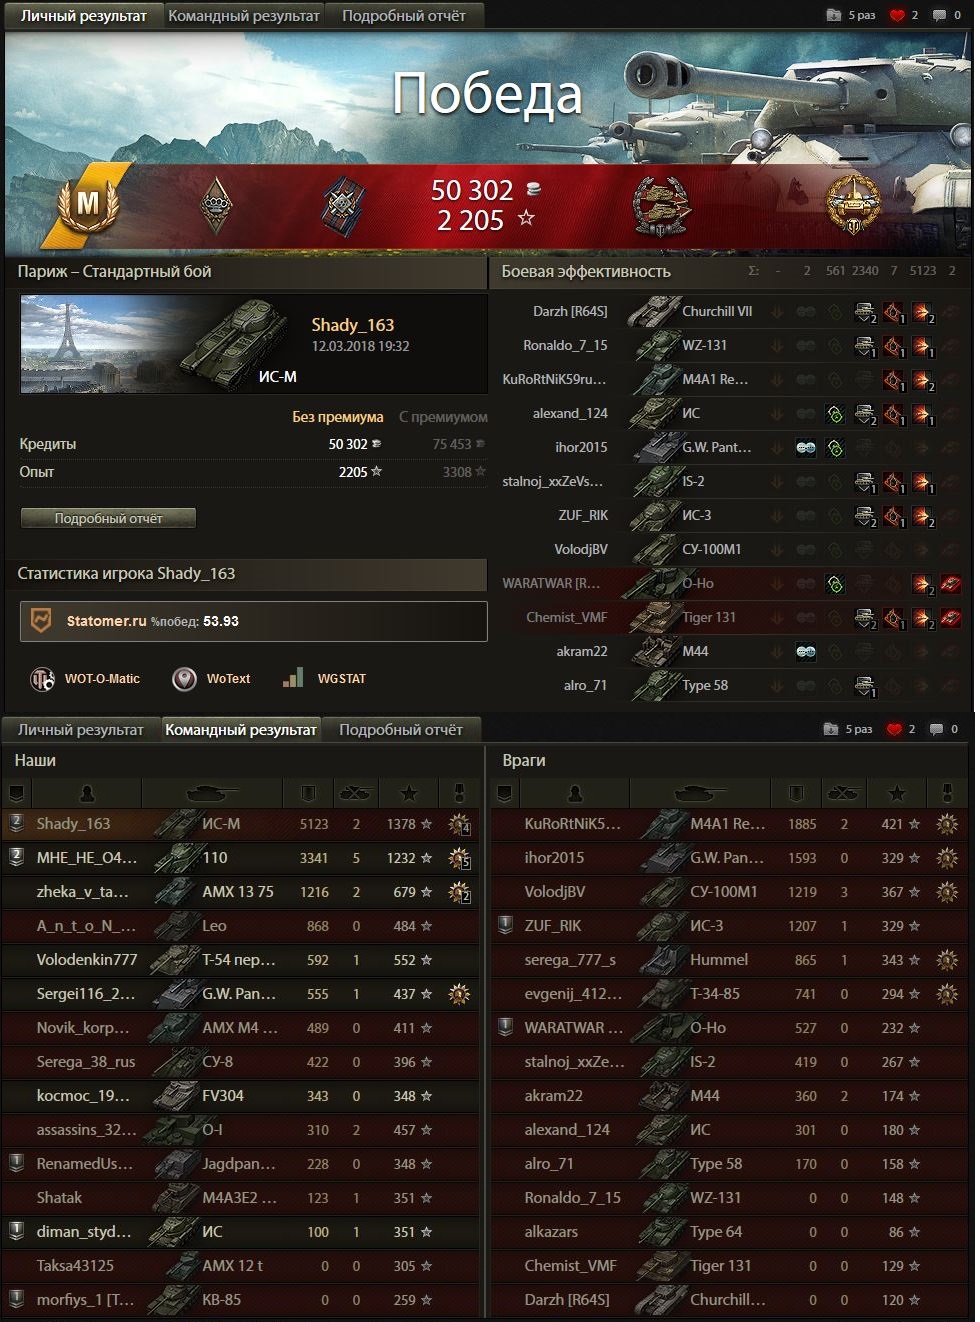Click the Подробный отчёт button
The height and width of the screenshot is (1322, 980).
click(109, 518)
